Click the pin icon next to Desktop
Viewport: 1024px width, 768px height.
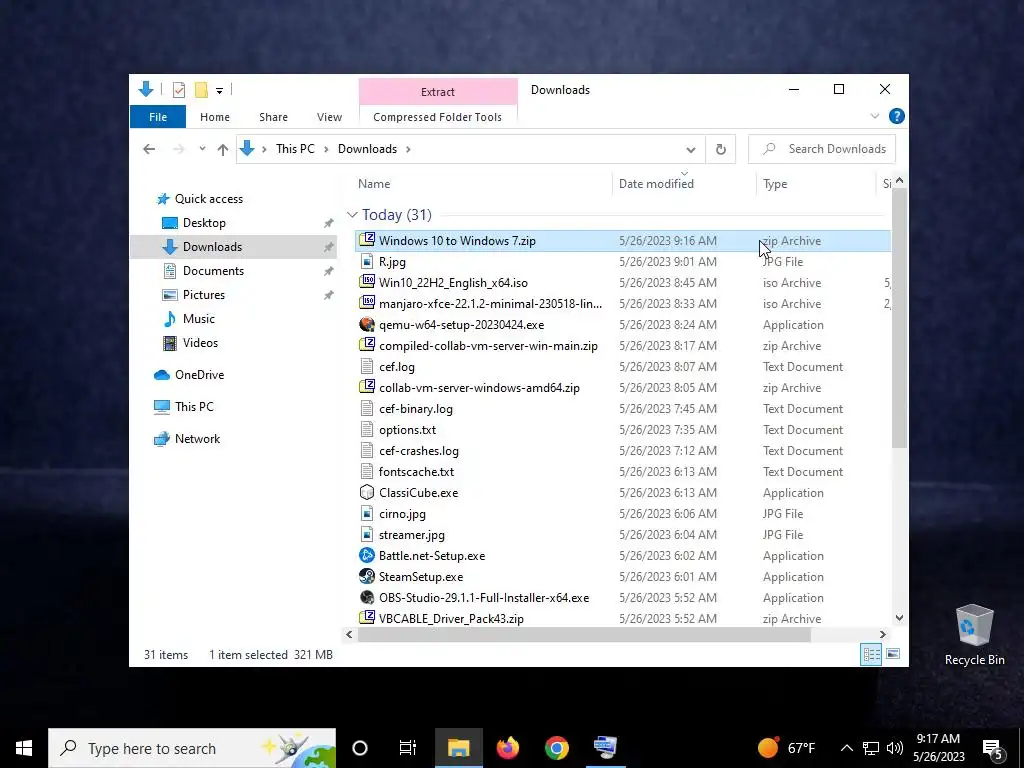point(328,223)
